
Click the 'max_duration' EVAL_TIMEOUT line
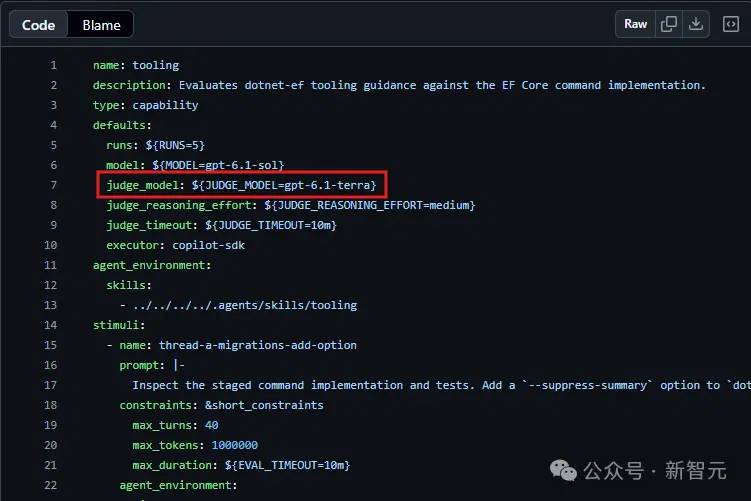[241, 466]
